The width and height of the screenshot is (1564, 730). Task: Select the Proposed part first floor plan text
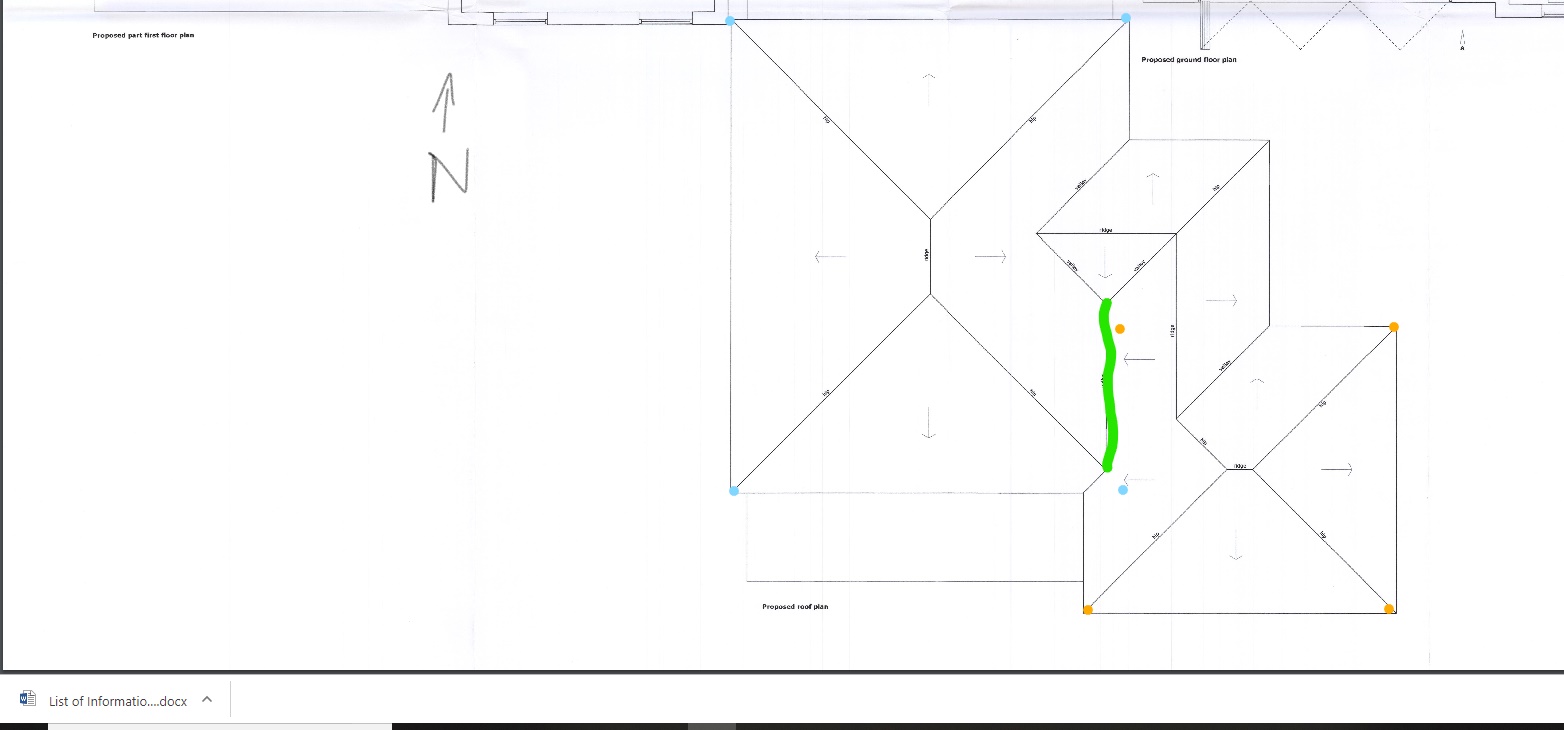[142, 35]
